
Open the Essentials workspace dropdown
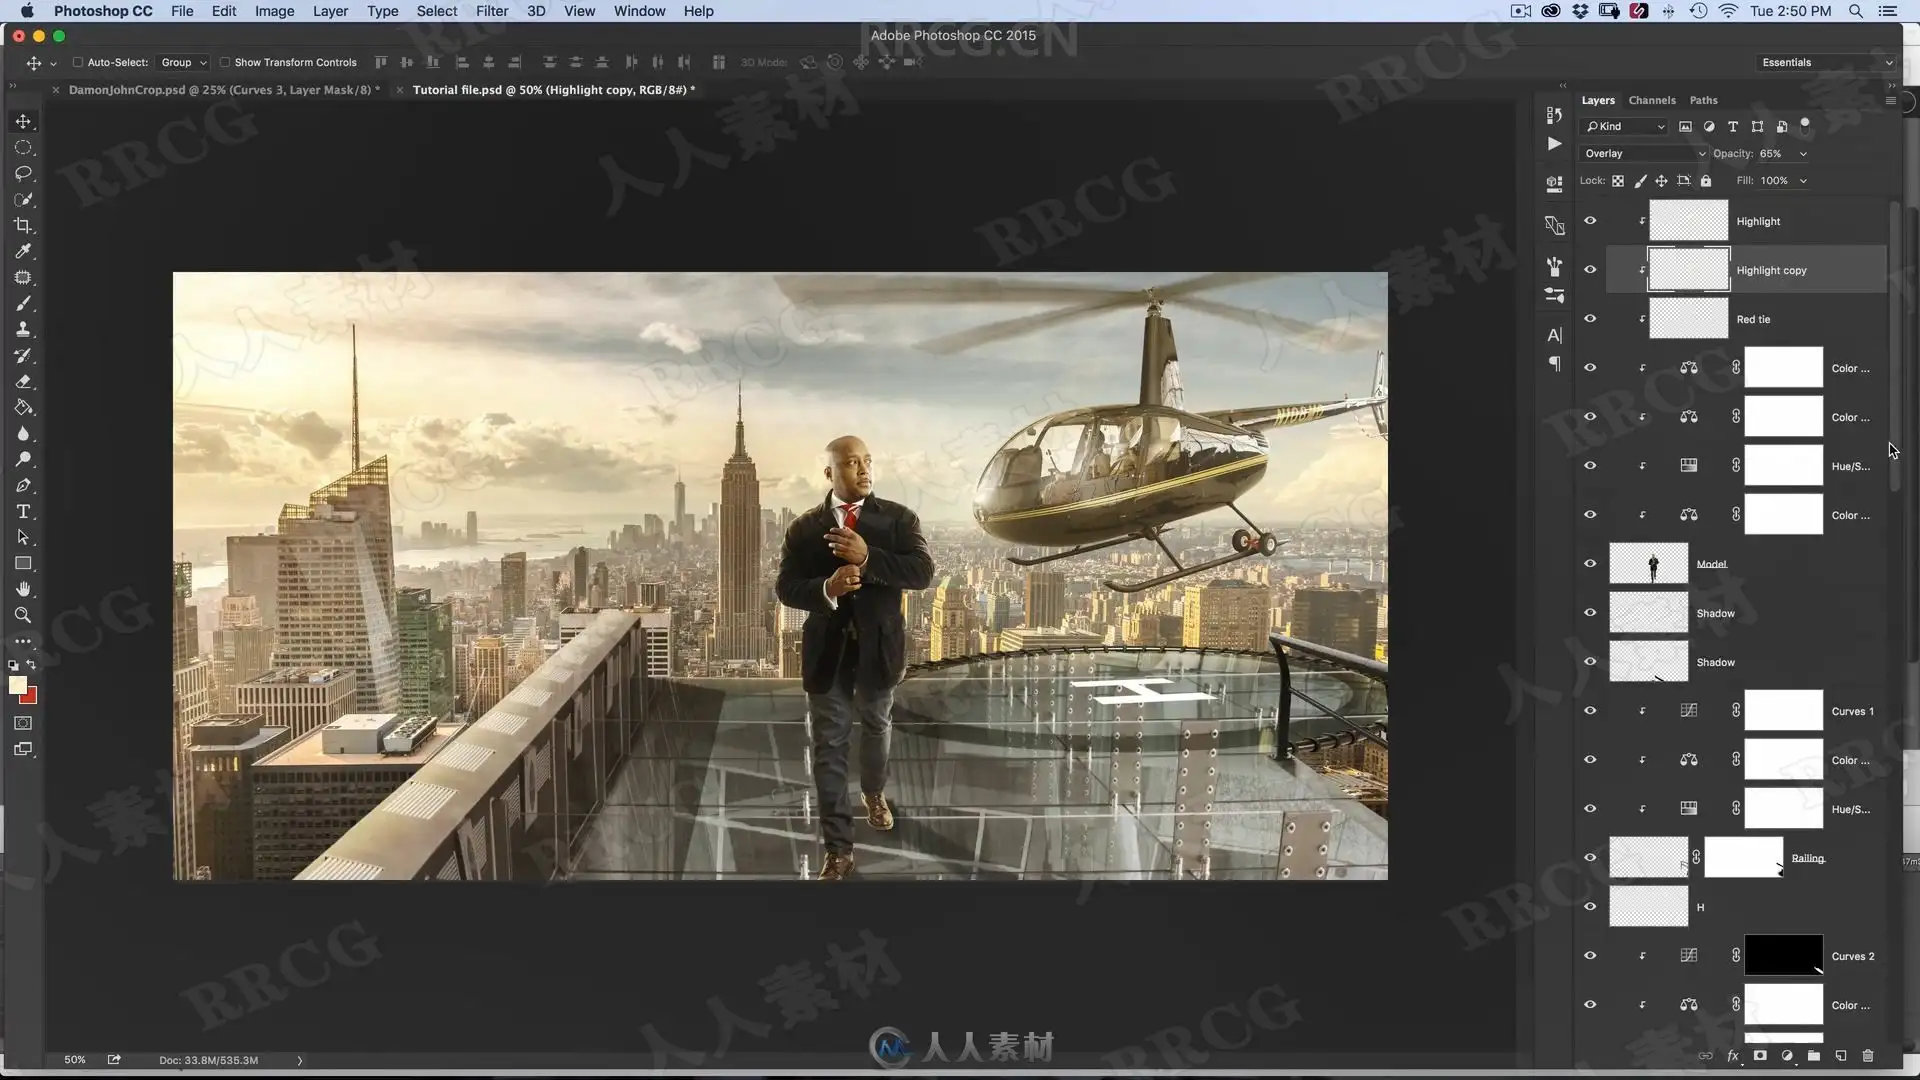[1826, 62]
